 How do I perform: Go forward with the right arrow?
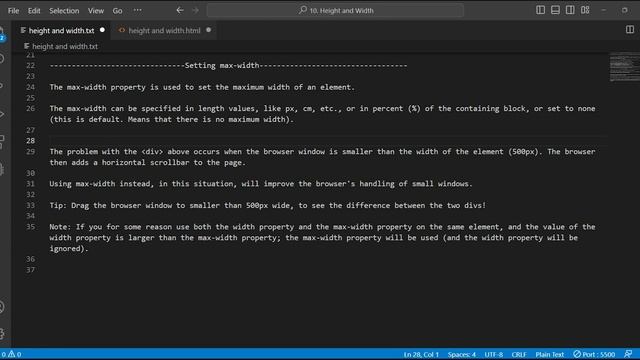[196, 11]
